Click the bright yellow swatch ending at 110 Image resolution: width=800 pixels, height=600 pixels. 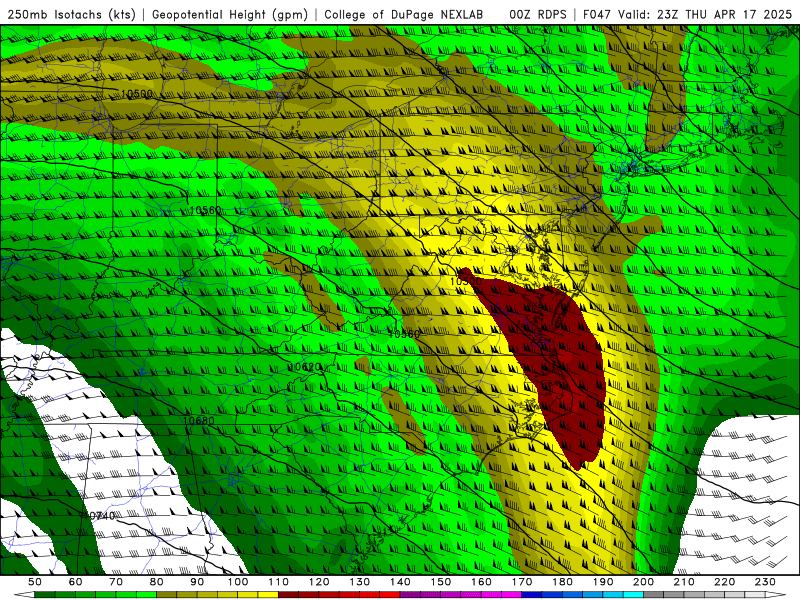coord(268,595)
